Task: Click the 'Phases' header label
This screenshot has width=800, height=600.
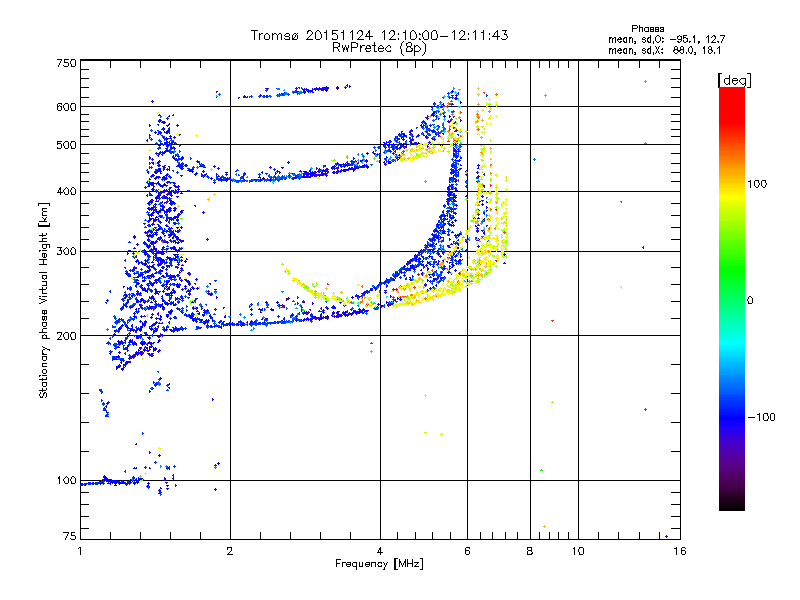Action: coord(647,29)
